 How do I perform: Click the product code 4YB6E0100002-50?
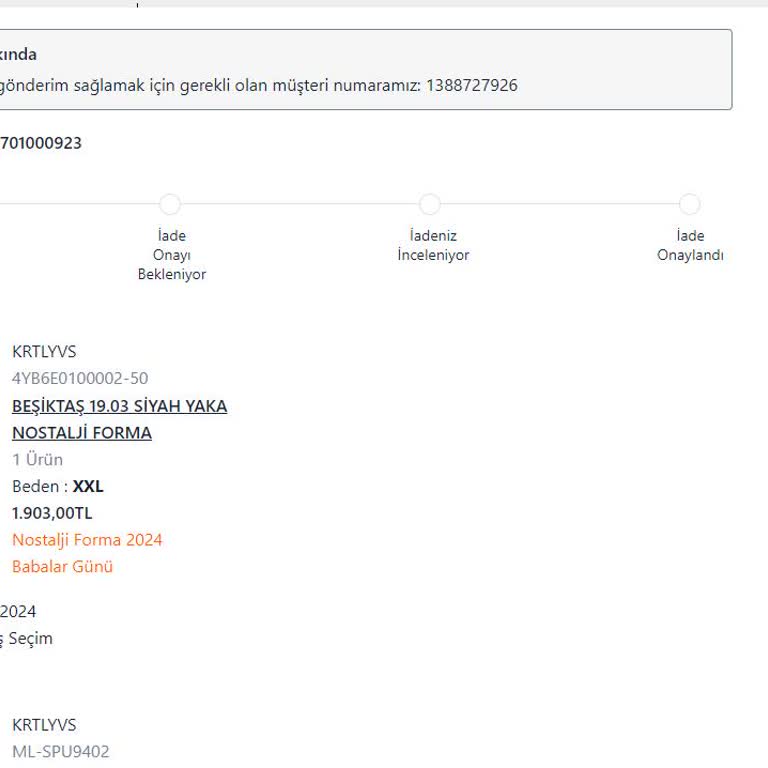point(80,378)
